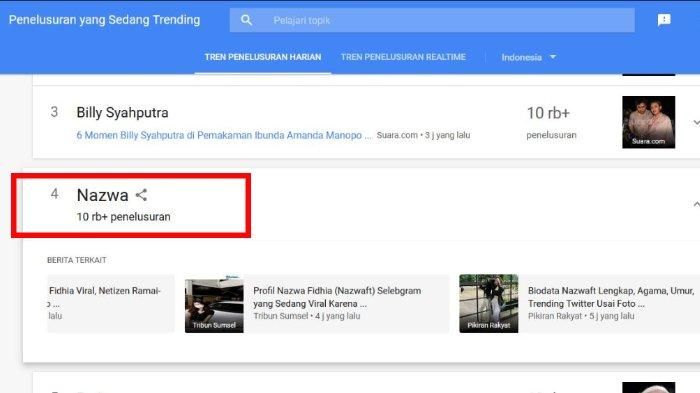Screen dimensions: 700x393
Task: Click the search magnifier icon
Action: [x=246, y=20]
